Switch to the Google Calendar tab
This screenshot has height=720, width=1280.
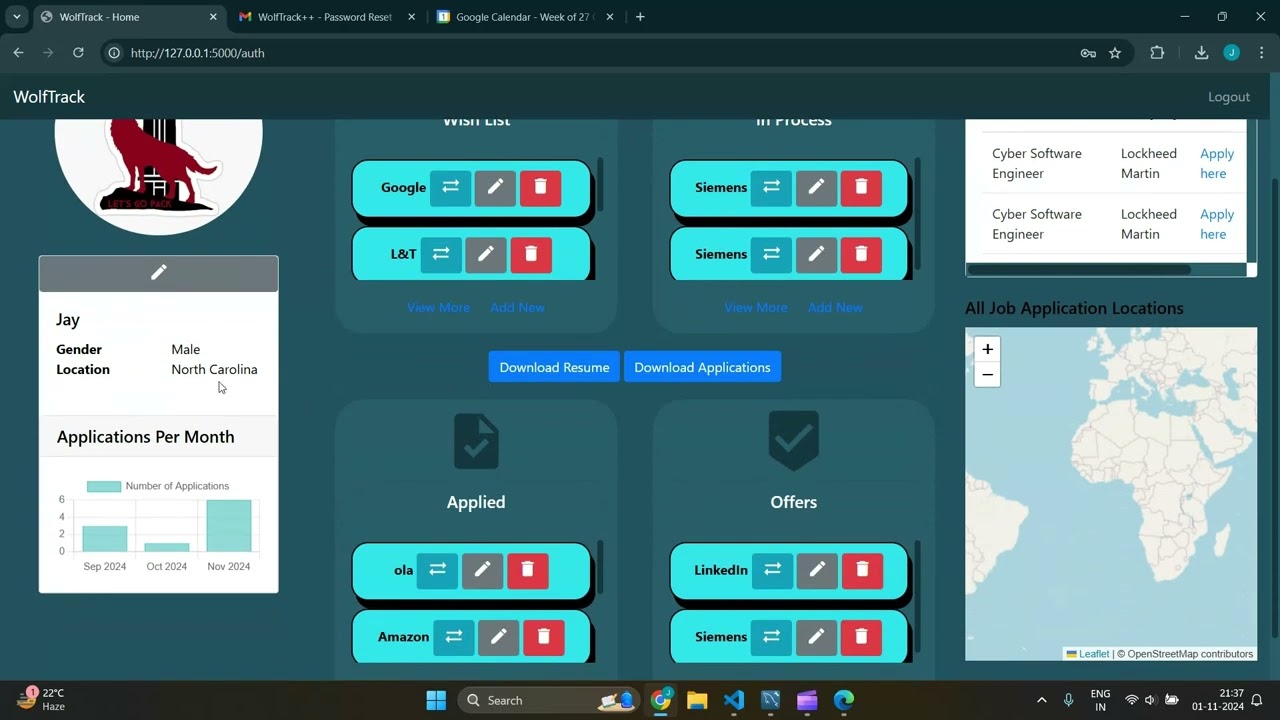(524, 17)
